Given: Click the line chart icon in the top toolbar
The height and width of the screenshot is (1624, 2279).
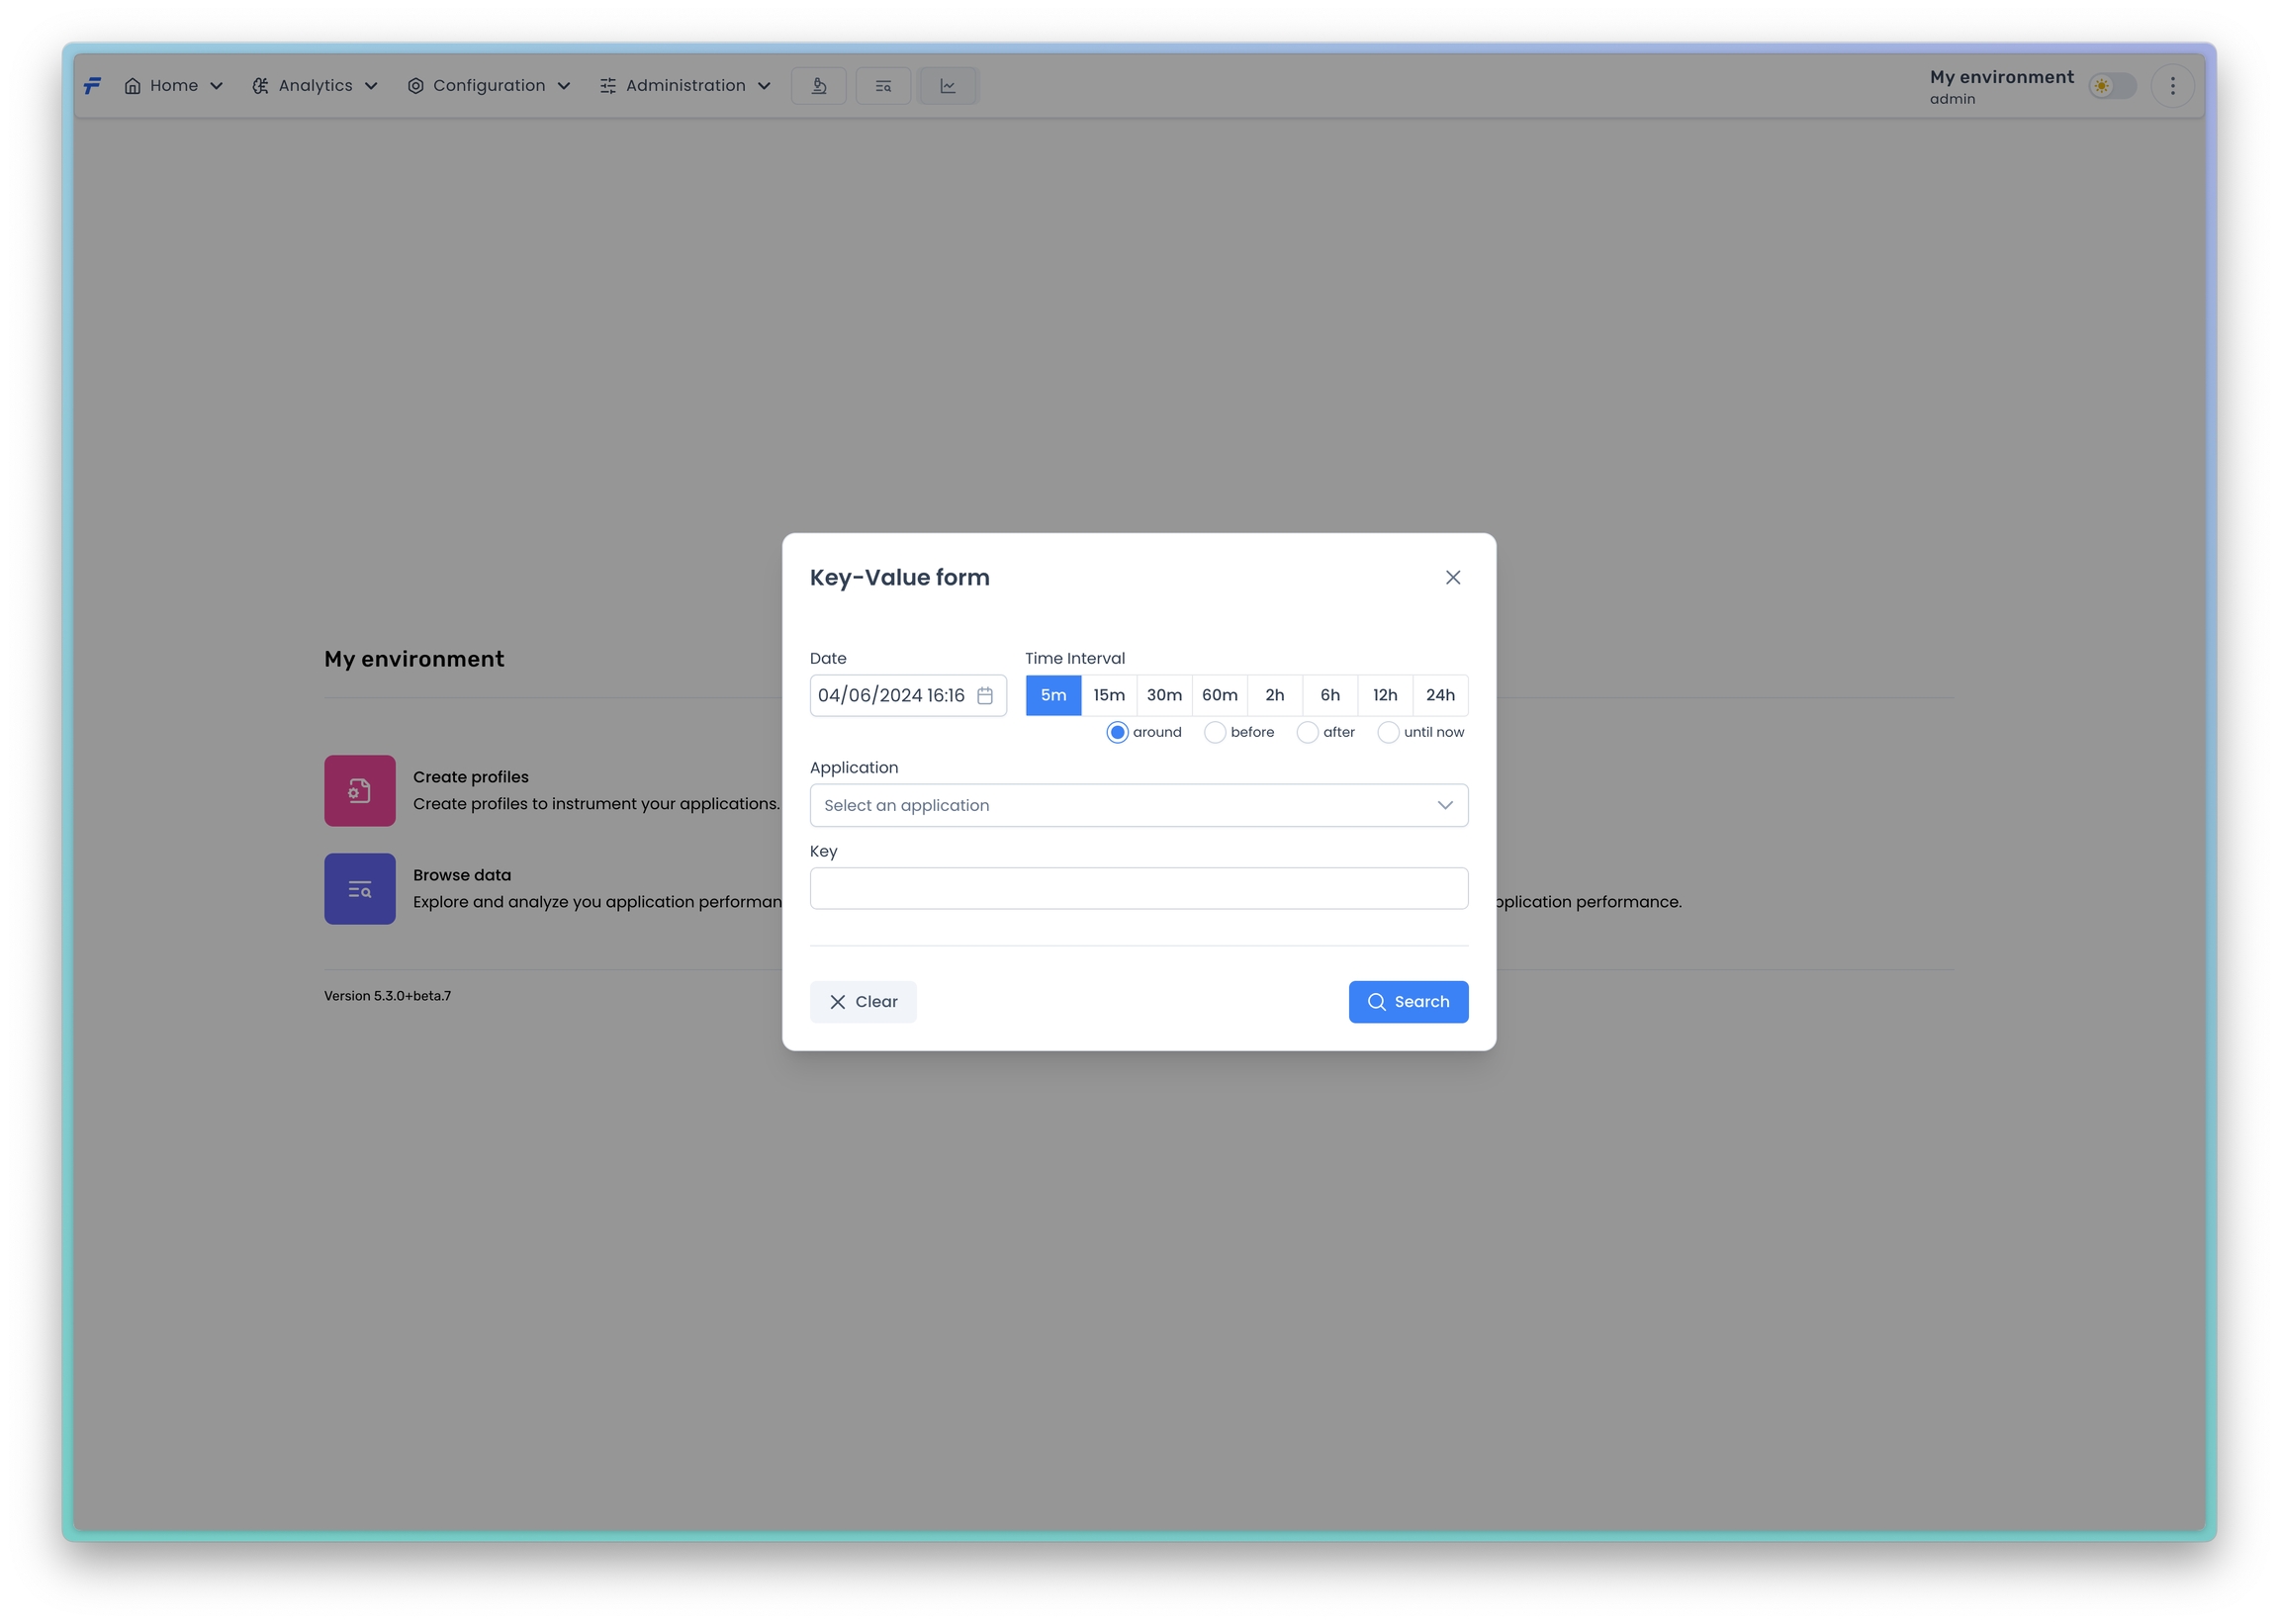Looking at the screenshot, I should click(947, 86).
